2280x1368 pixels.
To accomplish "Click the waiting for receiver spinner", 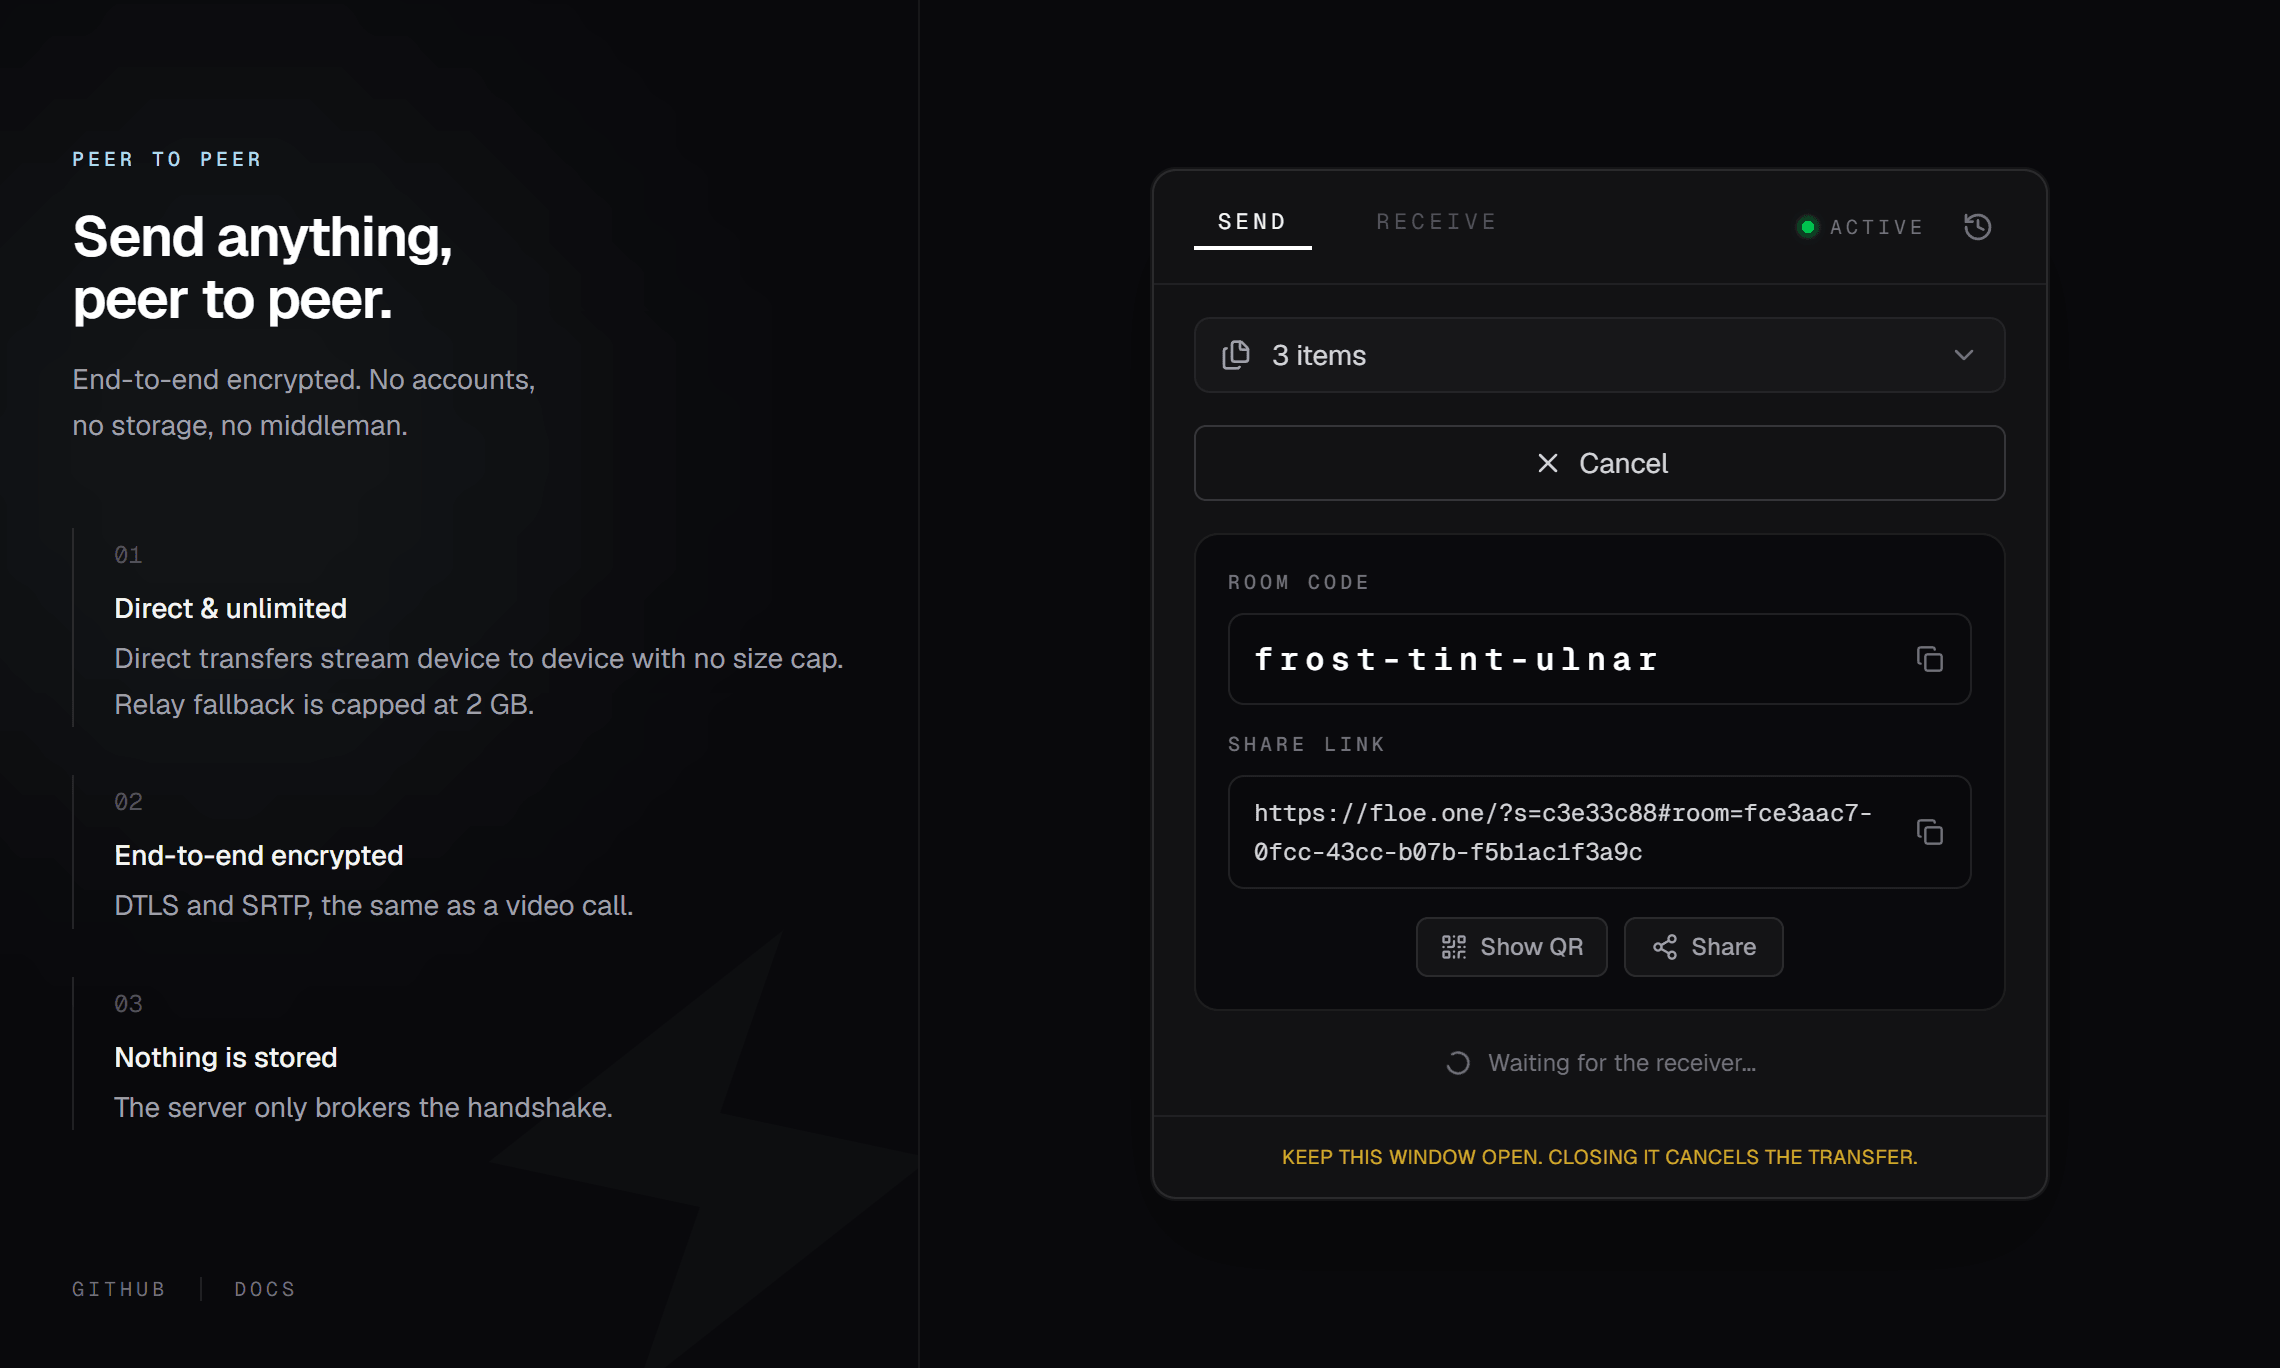I will tap(1458, 1063).
